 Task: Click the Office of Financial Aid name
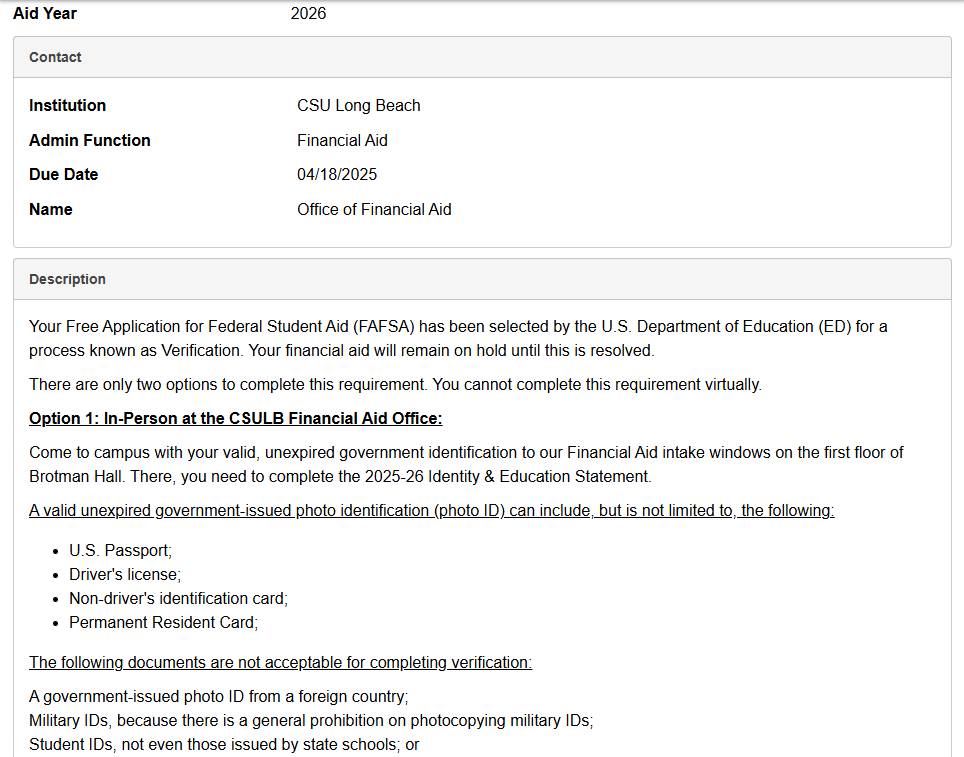[x=374, y=209]
